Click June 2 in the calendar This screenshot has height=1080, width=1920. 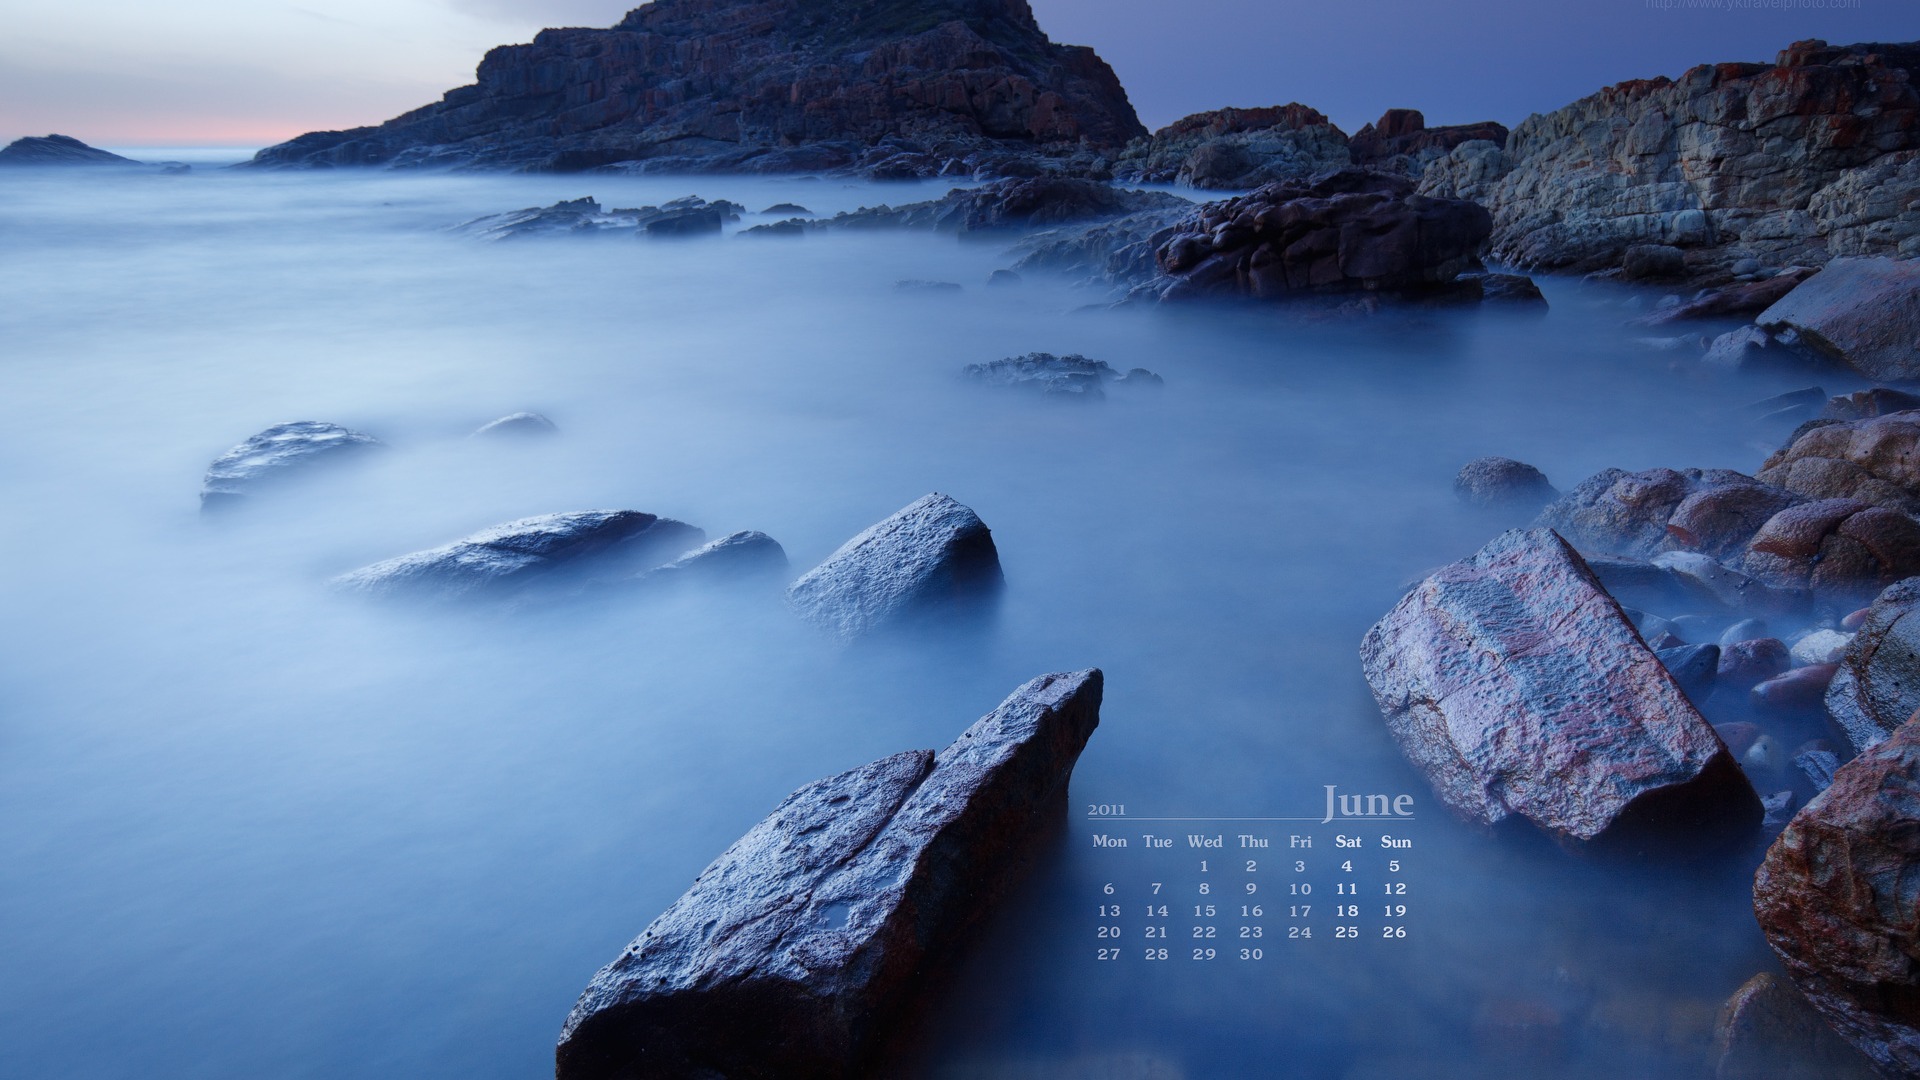tap(1252, 867)
